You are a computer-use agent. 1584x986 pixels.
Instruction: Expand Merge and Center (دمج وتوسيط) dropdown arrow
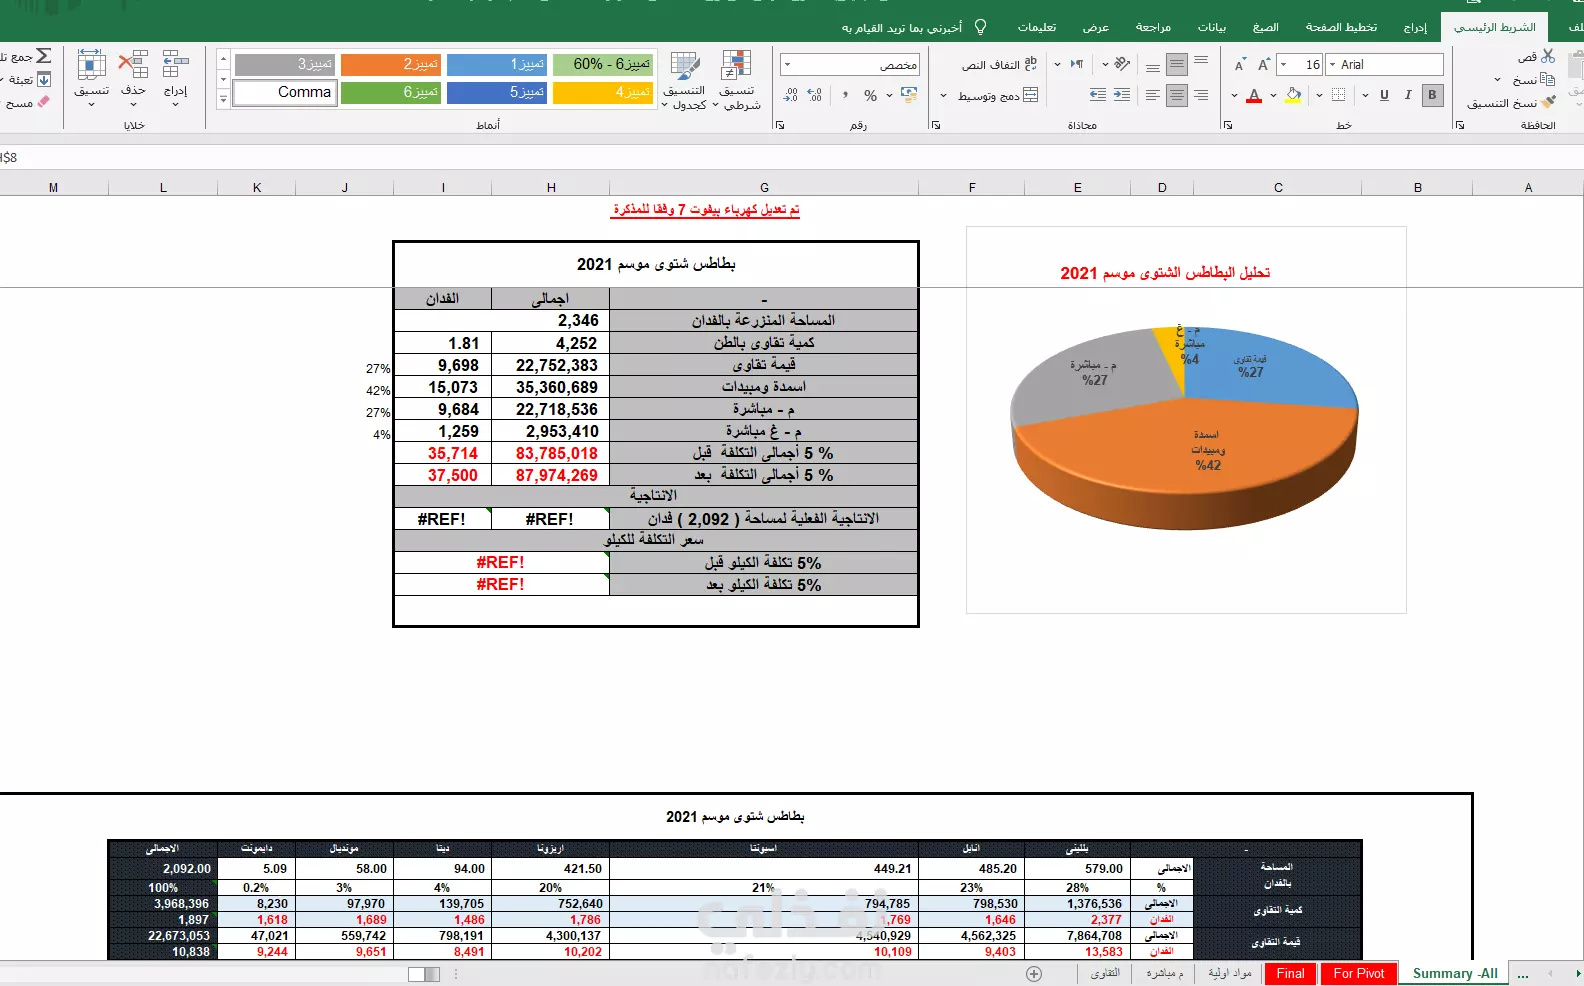pyautogui.click(x=943, y=96)
